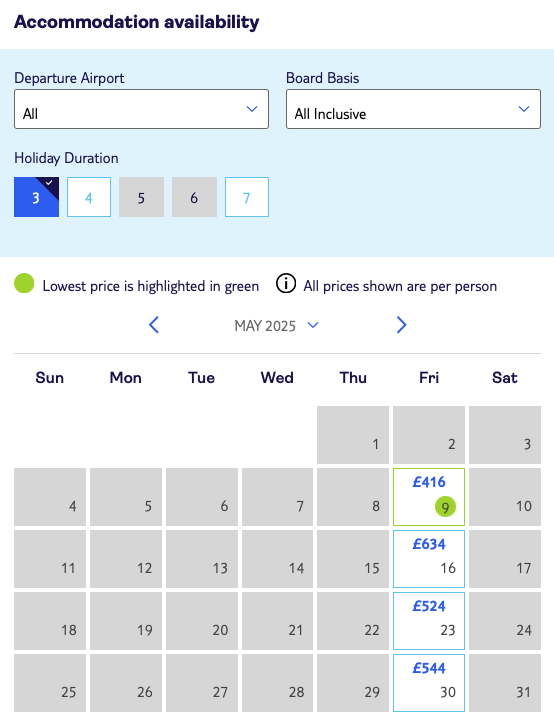Click the chevron in Departure Airport box
Viewport: 554px width, 725px height.
coord(252,109)
